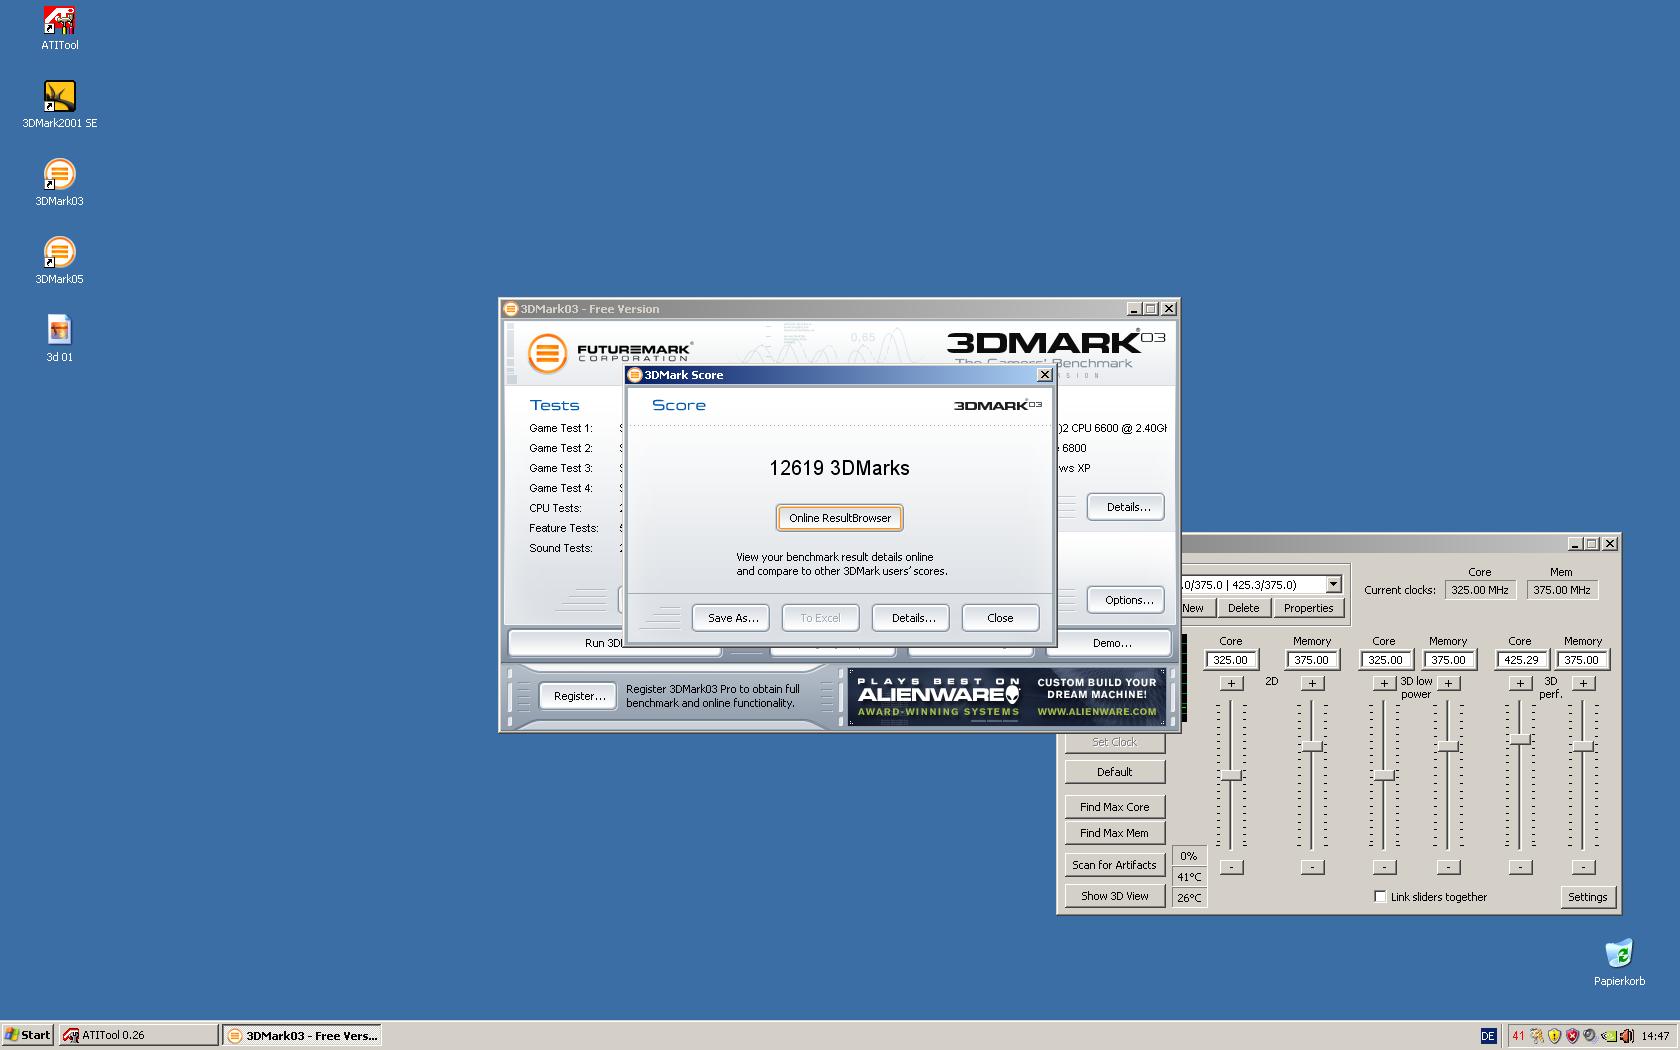Click the volume speaker tray icon
Image resolution: width=1680 pixels, height=1050 pixels.
pyautogui.click(x=1626, y=1036)
